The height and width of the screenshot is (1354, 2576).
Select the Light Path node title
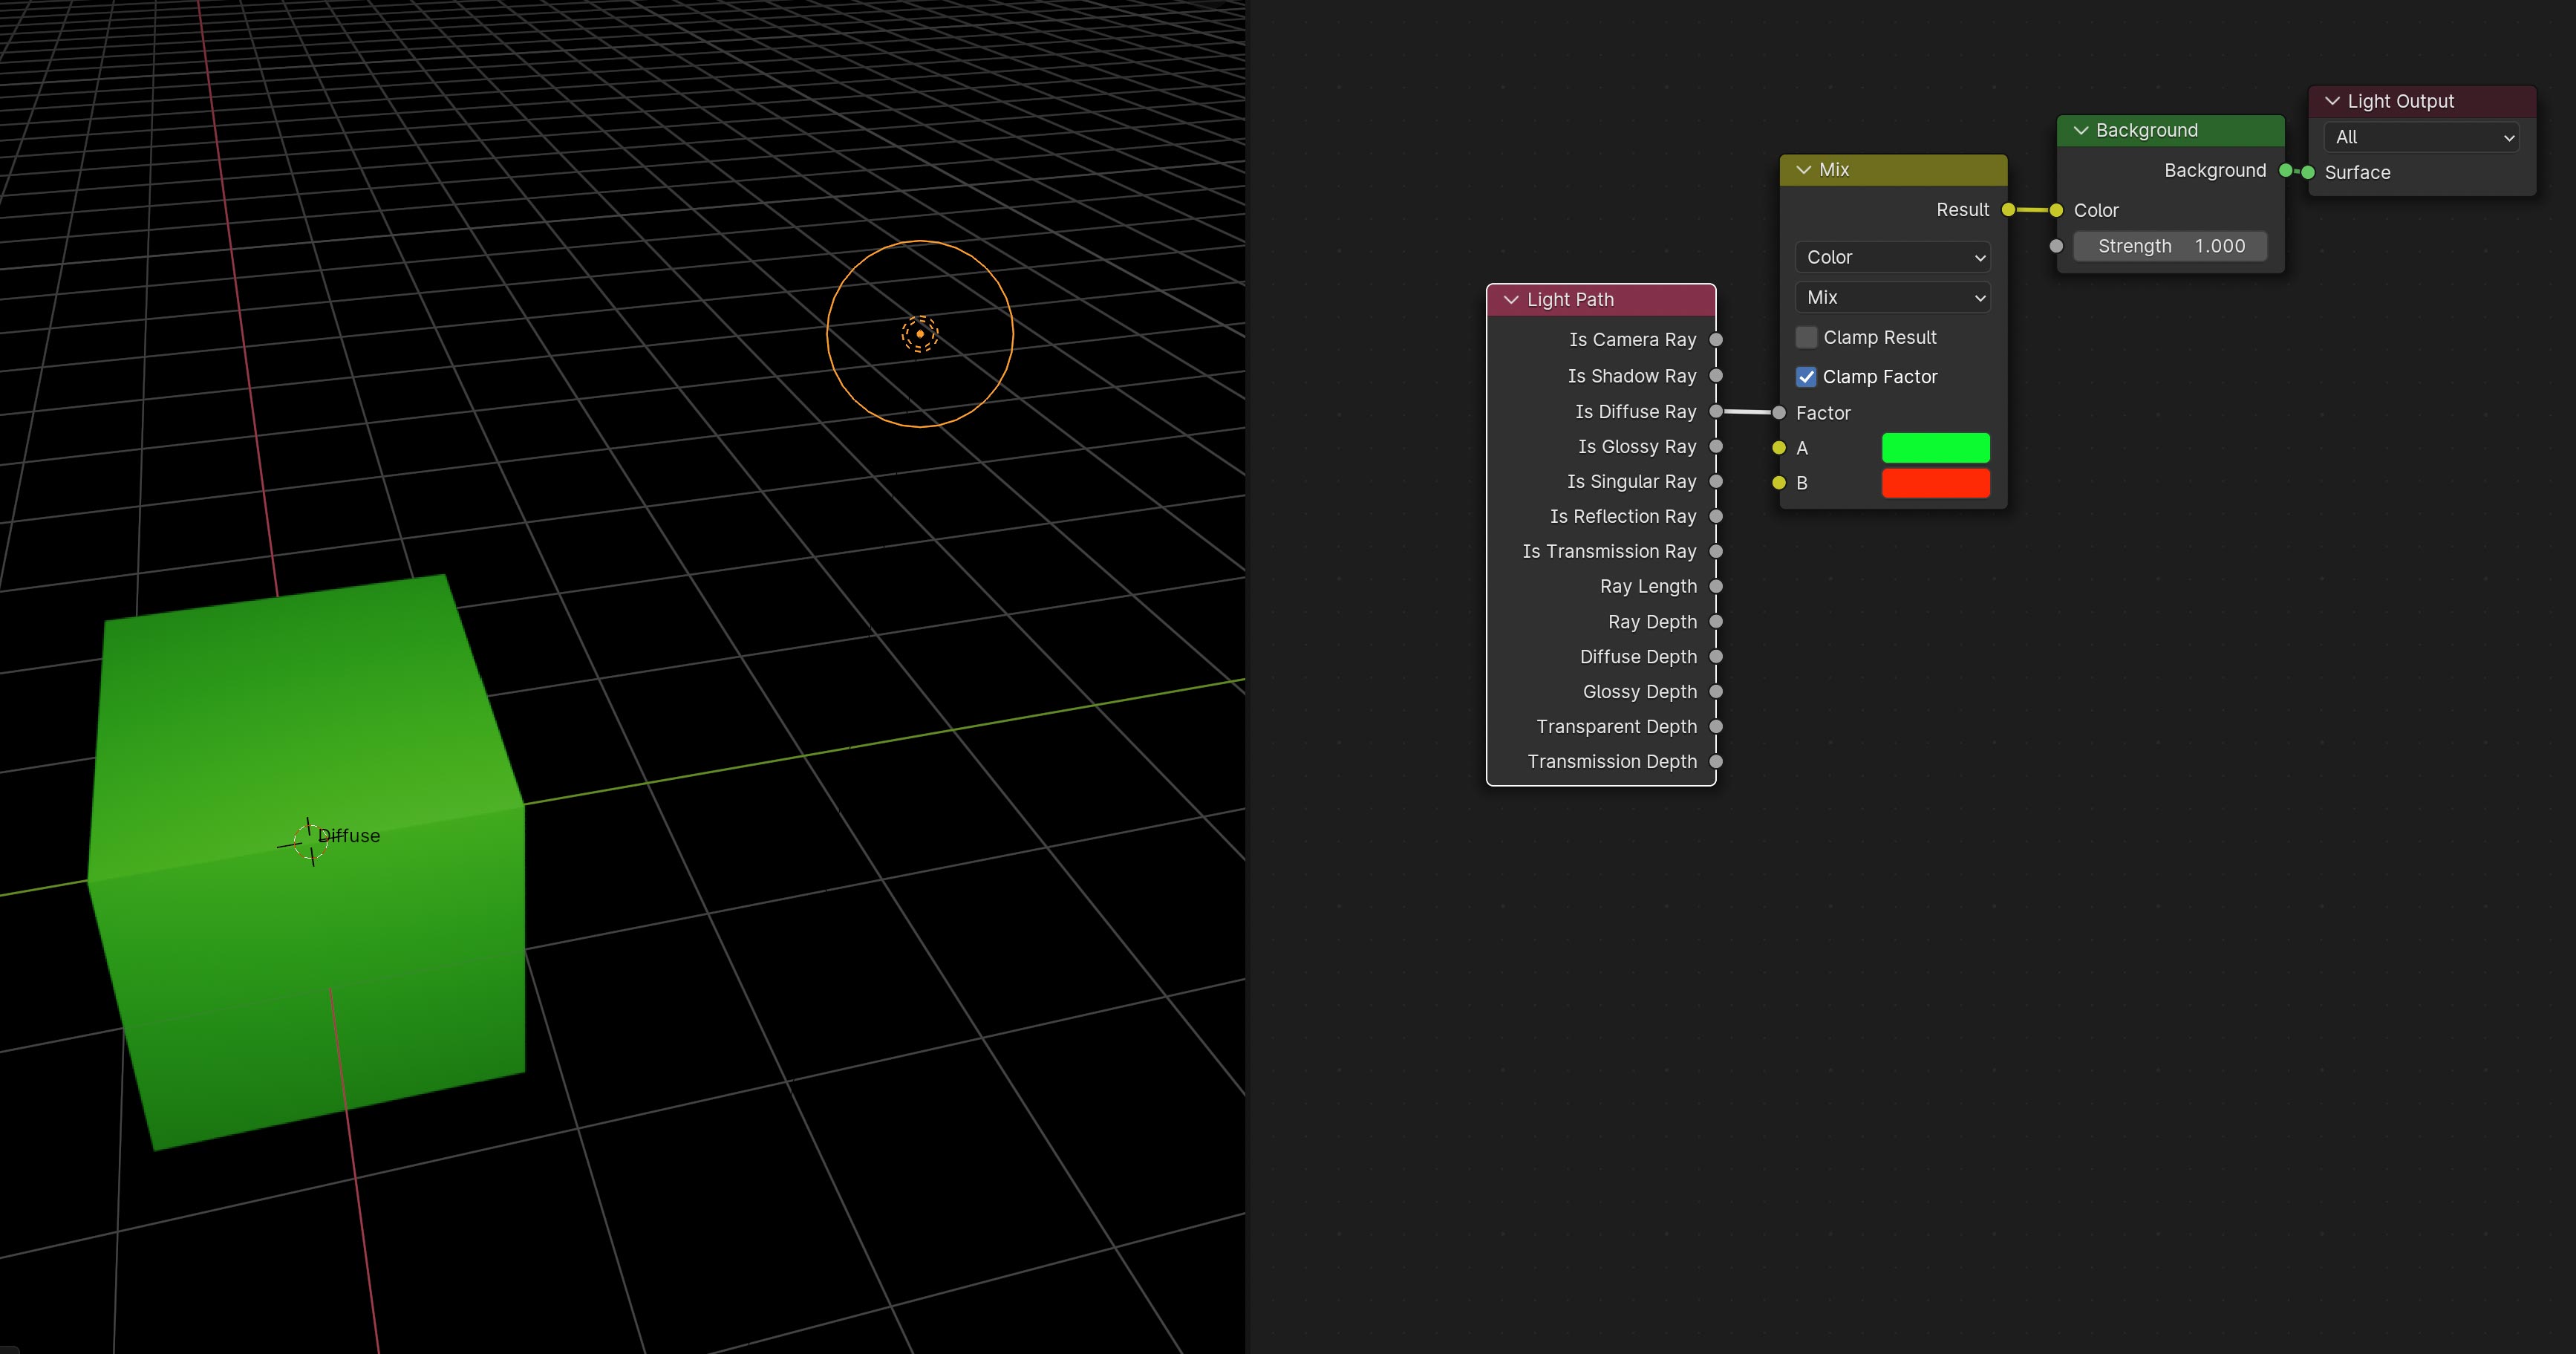(1570, 300)
